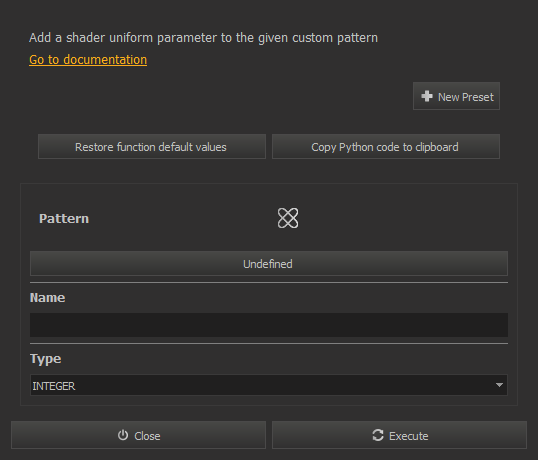Click the New Preset button
Viewport: 538px width, 460px height.
456,96
